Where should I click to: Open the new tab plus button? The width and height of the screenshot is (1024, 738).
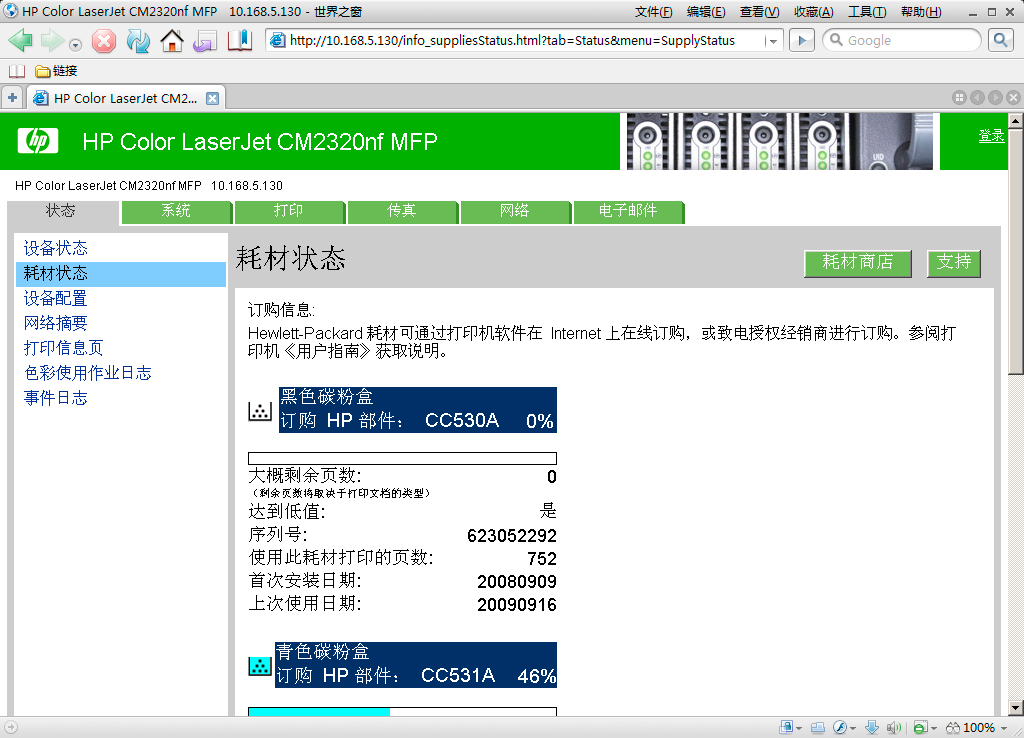[x=12, y=98]
